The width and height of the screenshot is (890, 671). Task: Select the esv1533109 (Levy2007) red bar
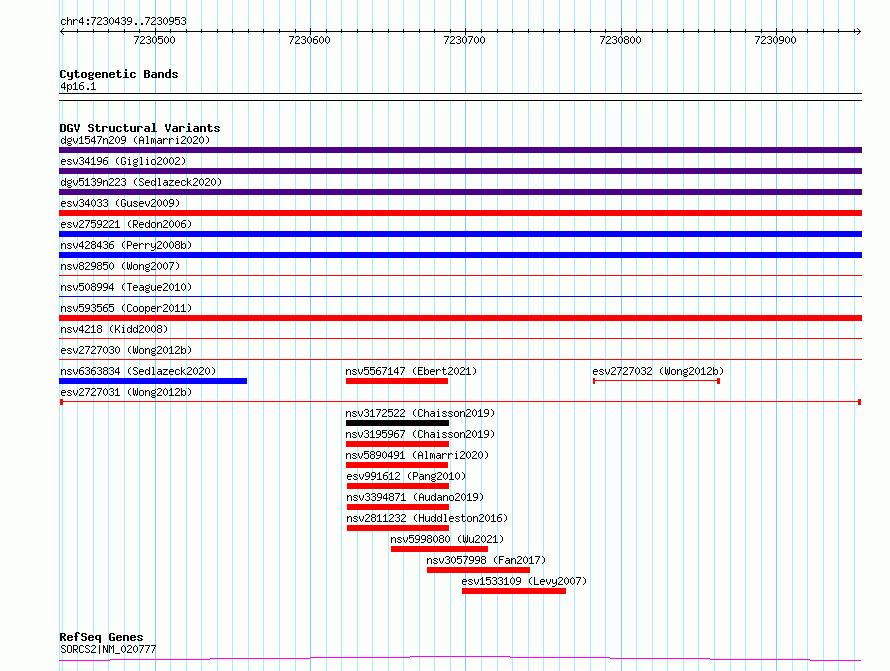(514, 591)
